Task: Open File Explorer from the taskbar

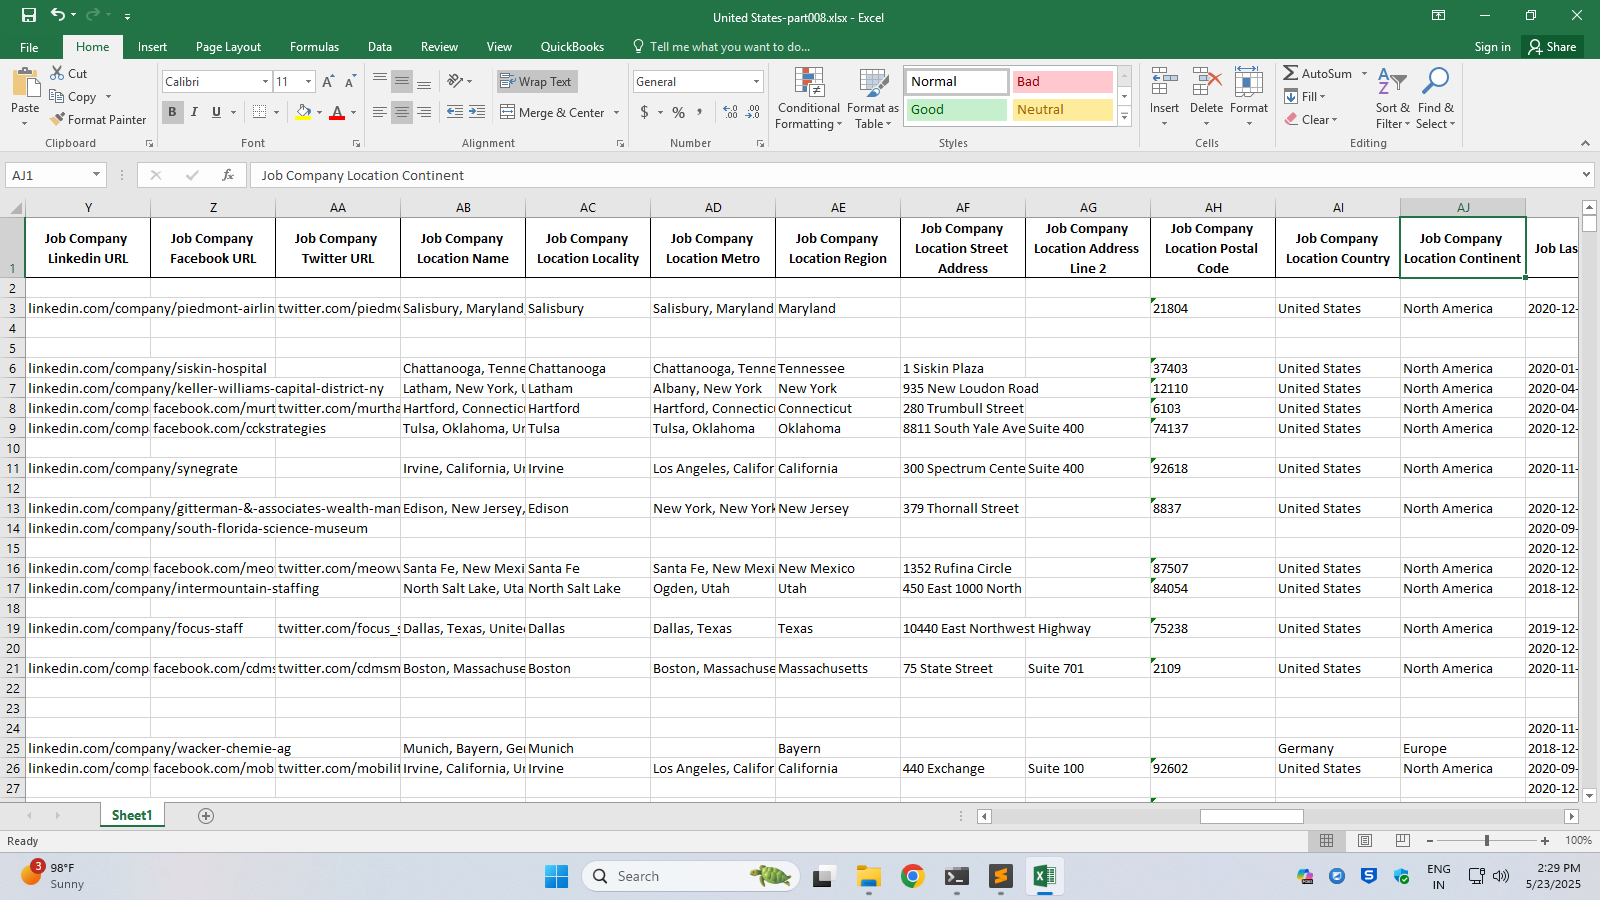Action: (868, 877)
